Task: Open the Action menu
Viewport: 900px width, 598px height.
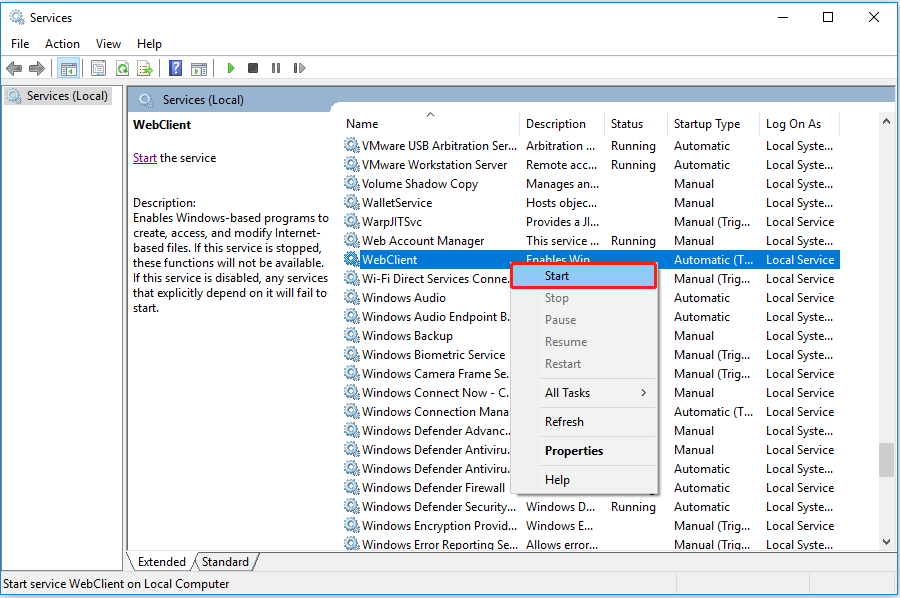Action: point(63,44)
